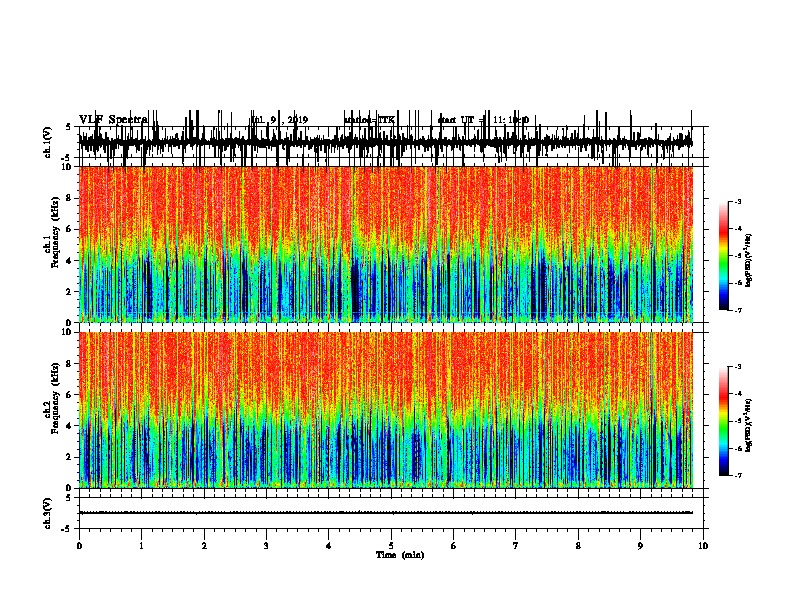
Task: Click the ch.2 spectrogram color bar
Action: tap(724, 421)
